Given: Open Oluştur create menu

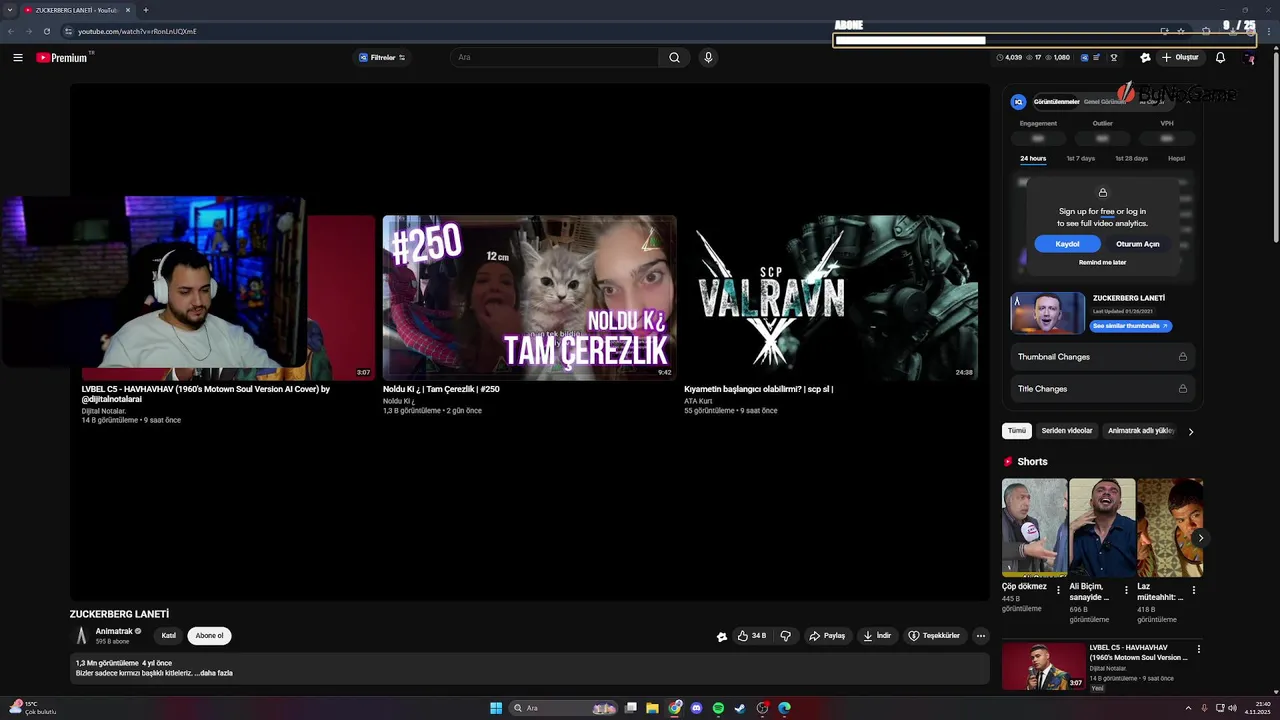Looking at the screenshot, I should tap(1181, 58).
